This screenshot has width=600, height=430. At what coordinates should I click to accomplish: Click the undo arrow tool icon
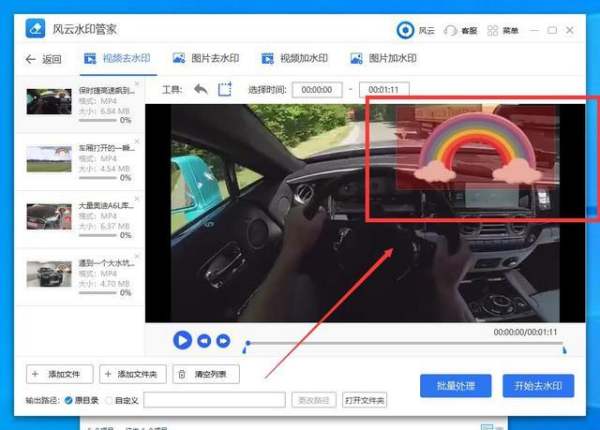tap(201, 89)
